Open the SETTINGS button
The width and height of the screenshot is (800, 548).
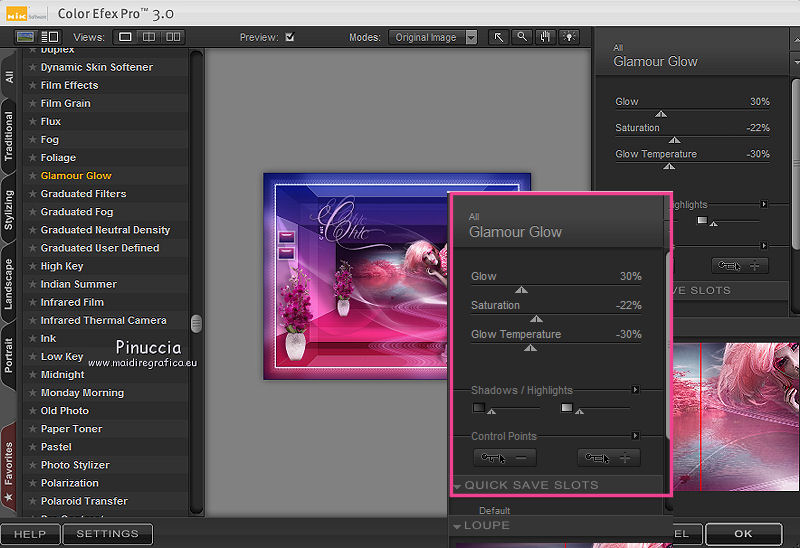pos(107,534)
